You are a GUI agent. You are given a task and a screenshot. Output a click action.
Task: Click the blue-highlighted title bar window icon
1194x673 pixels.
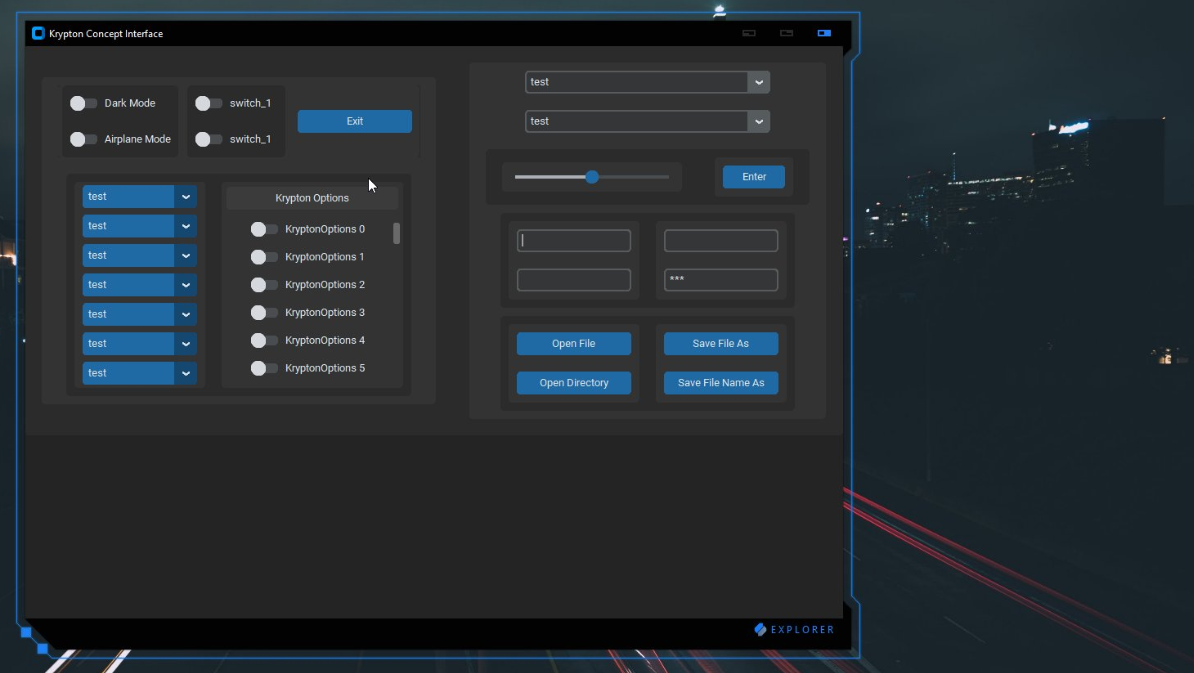pos(824,33)
